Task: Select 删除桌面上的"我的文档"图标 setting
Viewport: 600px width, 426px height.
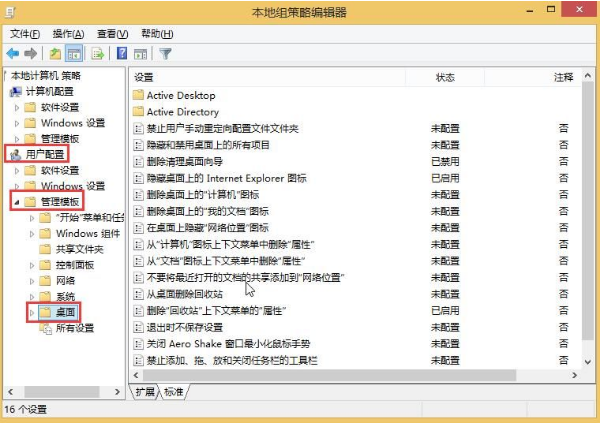Action: coord(208,211)
